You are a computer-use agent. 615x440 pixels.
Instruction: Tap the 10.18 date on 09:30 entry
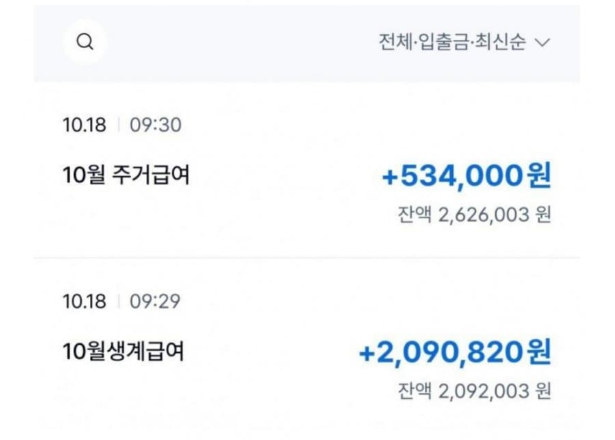point(84,125)
